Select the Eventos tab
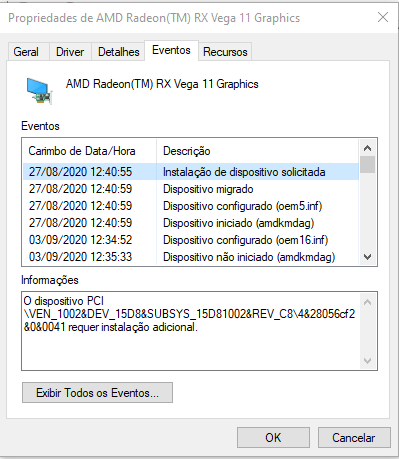The width and height of the screenshot is (399, 459). coord(171,50)
